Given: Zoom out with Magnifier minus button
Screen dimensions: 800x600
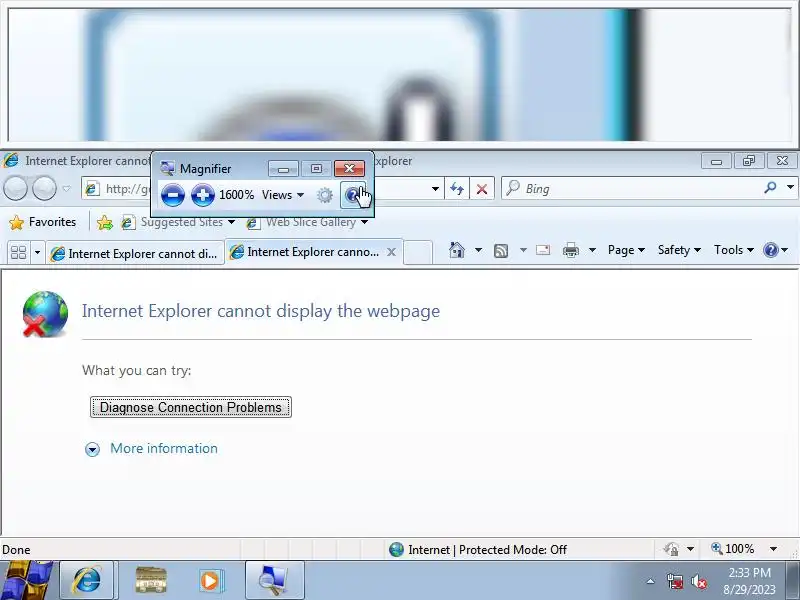Looking at the screenshot, I should point(172,195).
